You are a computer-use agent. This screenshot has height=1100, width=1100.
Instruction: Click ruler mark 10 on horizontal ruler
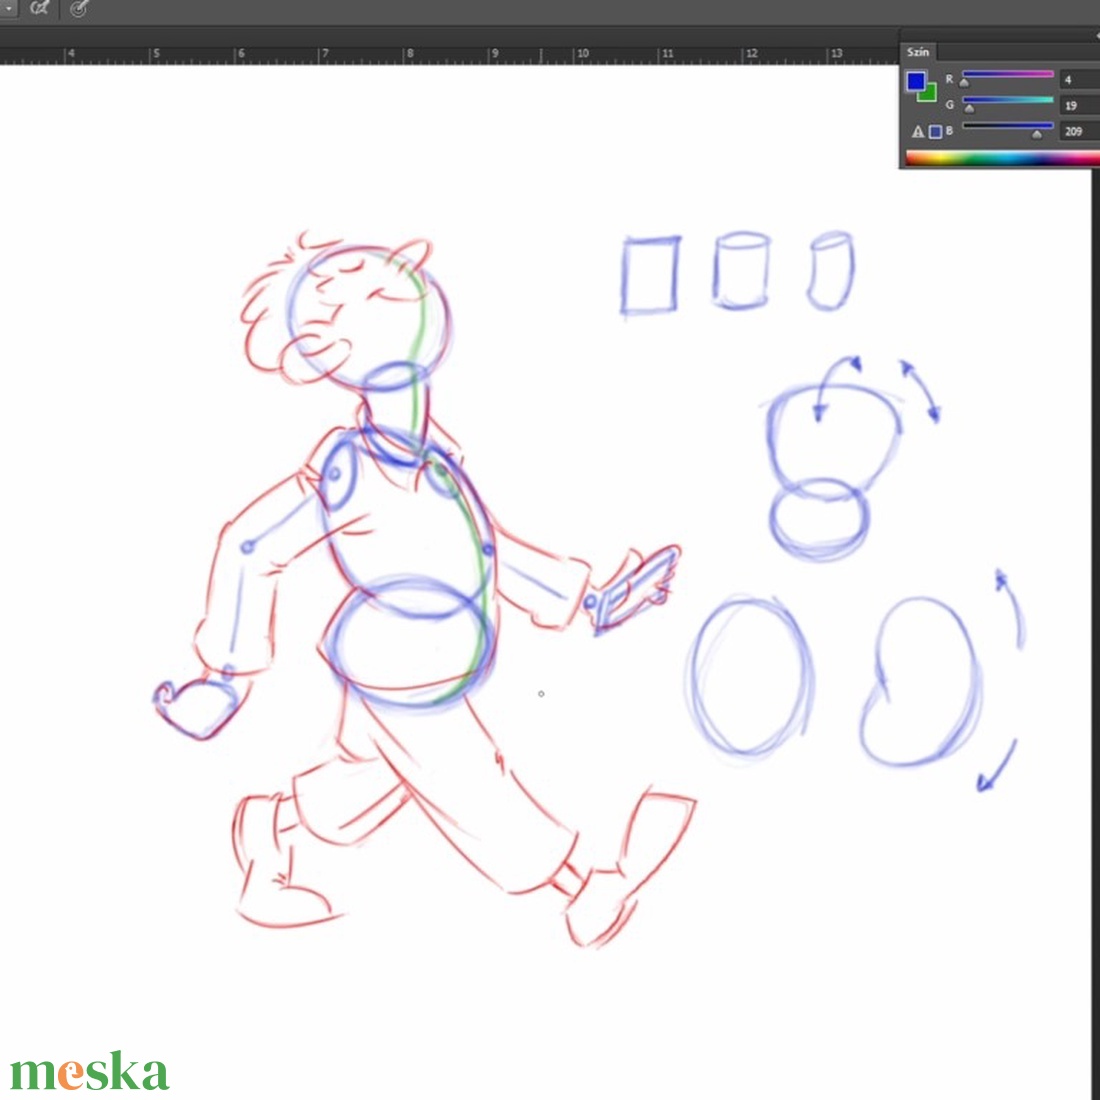582,53
